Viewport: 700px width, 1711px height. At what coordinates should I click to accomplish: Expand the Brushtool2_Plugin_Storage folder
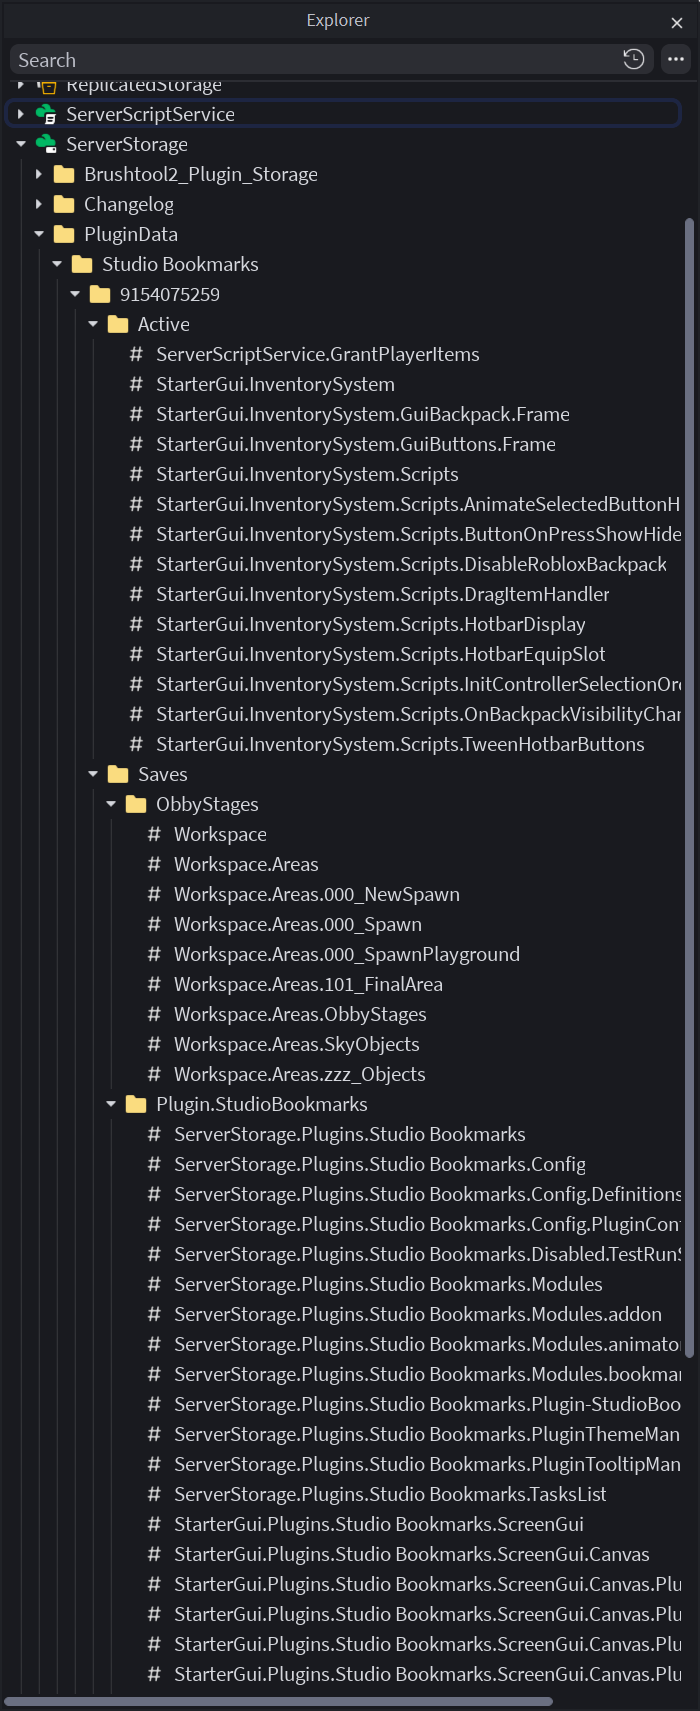[39, 174]
